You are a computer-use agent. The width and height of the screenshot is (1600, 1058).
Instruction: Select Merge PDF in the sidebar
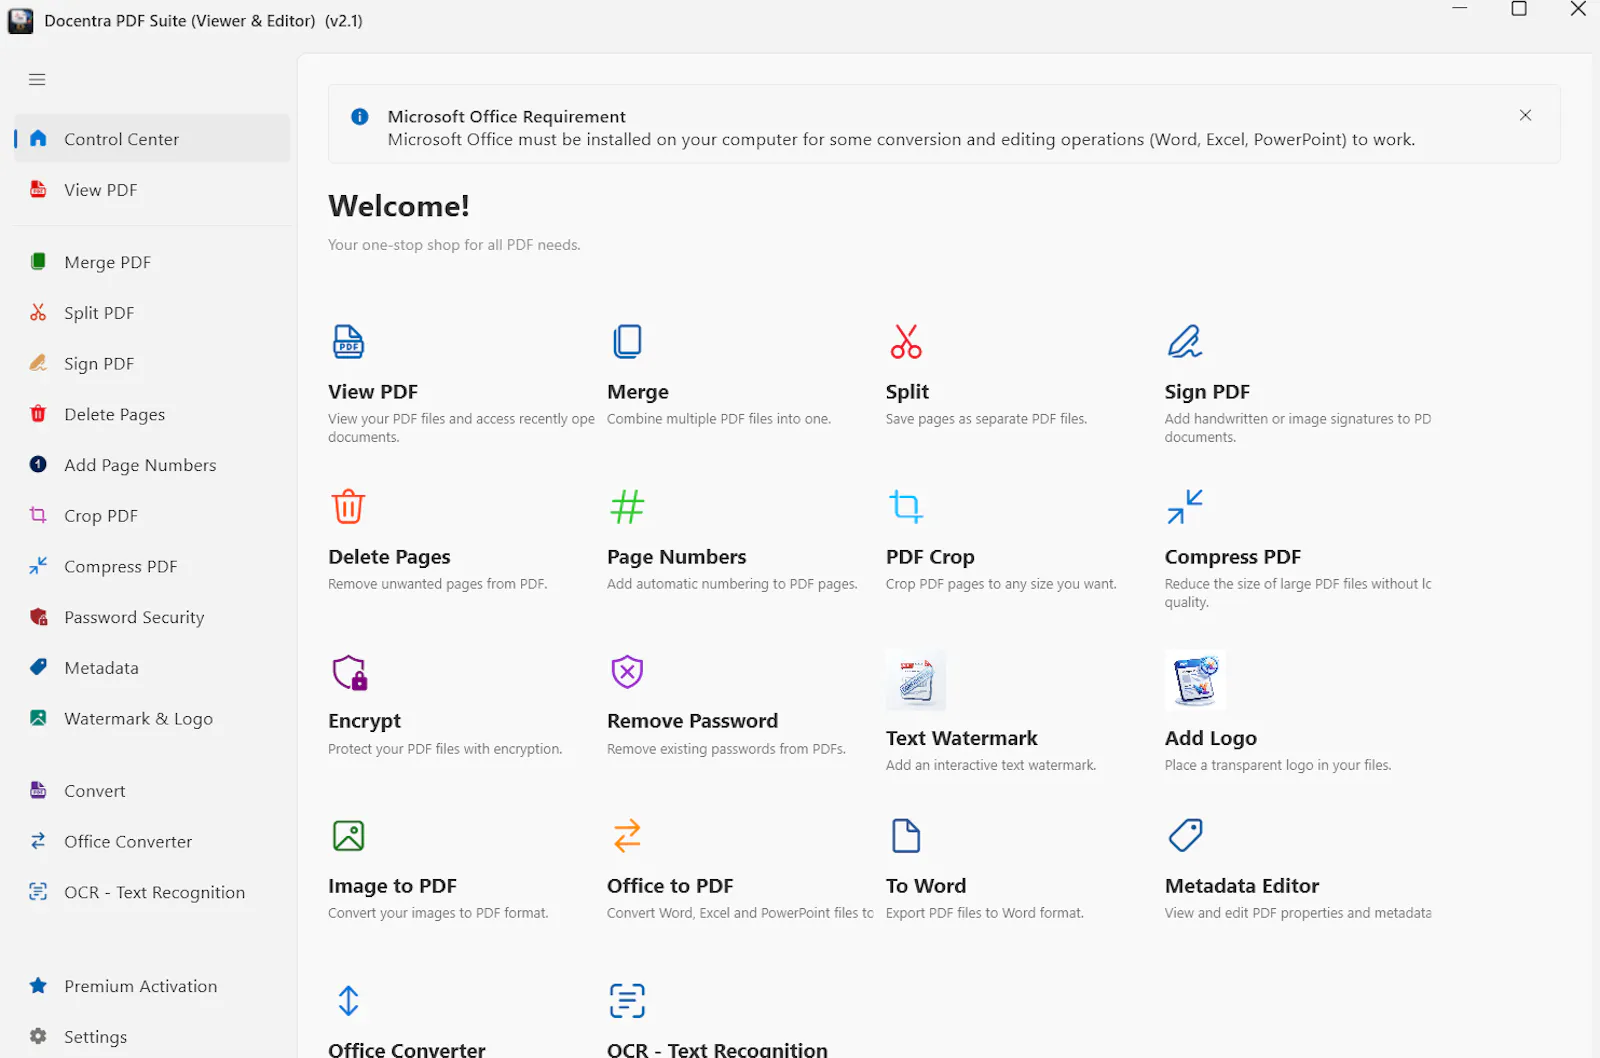(152, 262)
